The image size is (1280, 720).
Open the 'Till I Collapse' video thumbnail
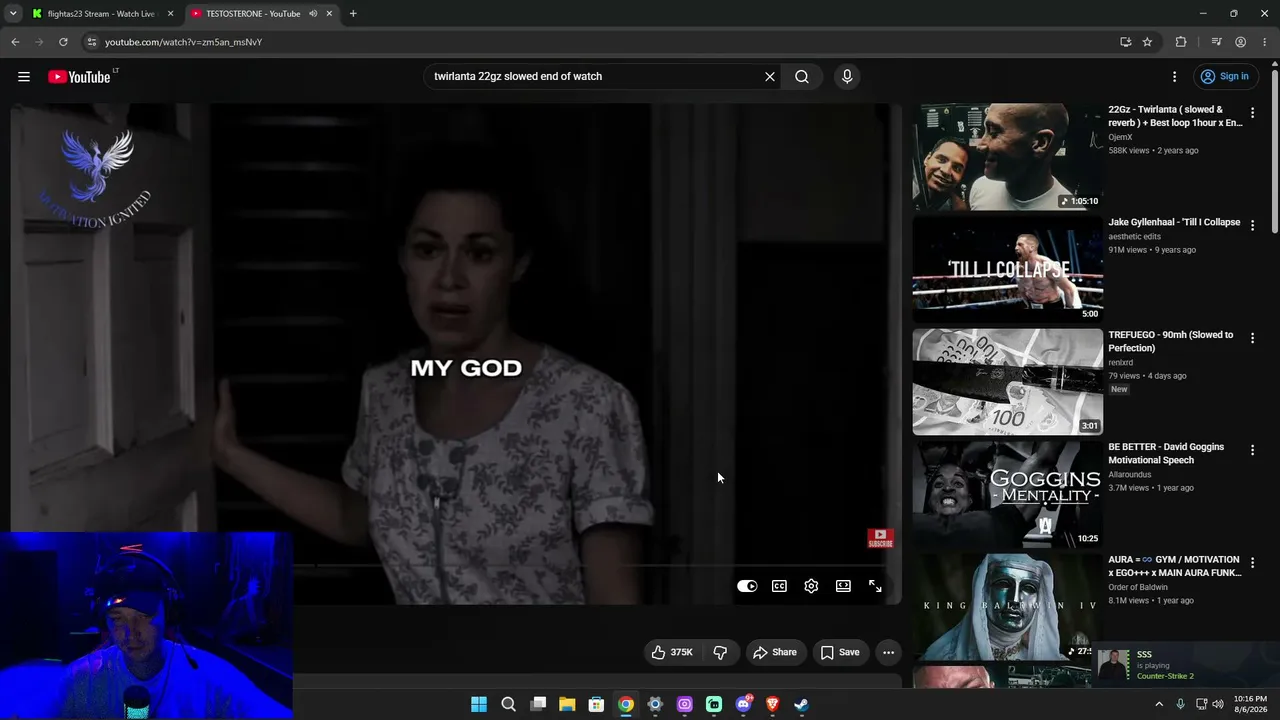(1007, 269)
